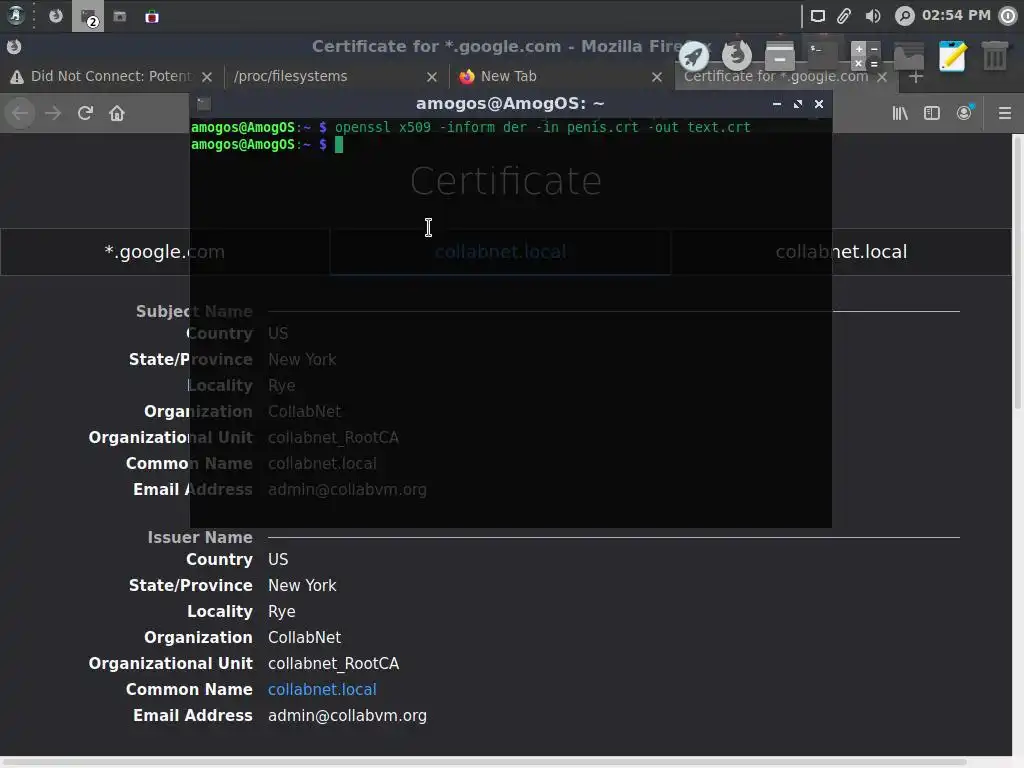Go back with Firefox back arrow
This screenshot has width=1024, height=768.
[20, 113]
